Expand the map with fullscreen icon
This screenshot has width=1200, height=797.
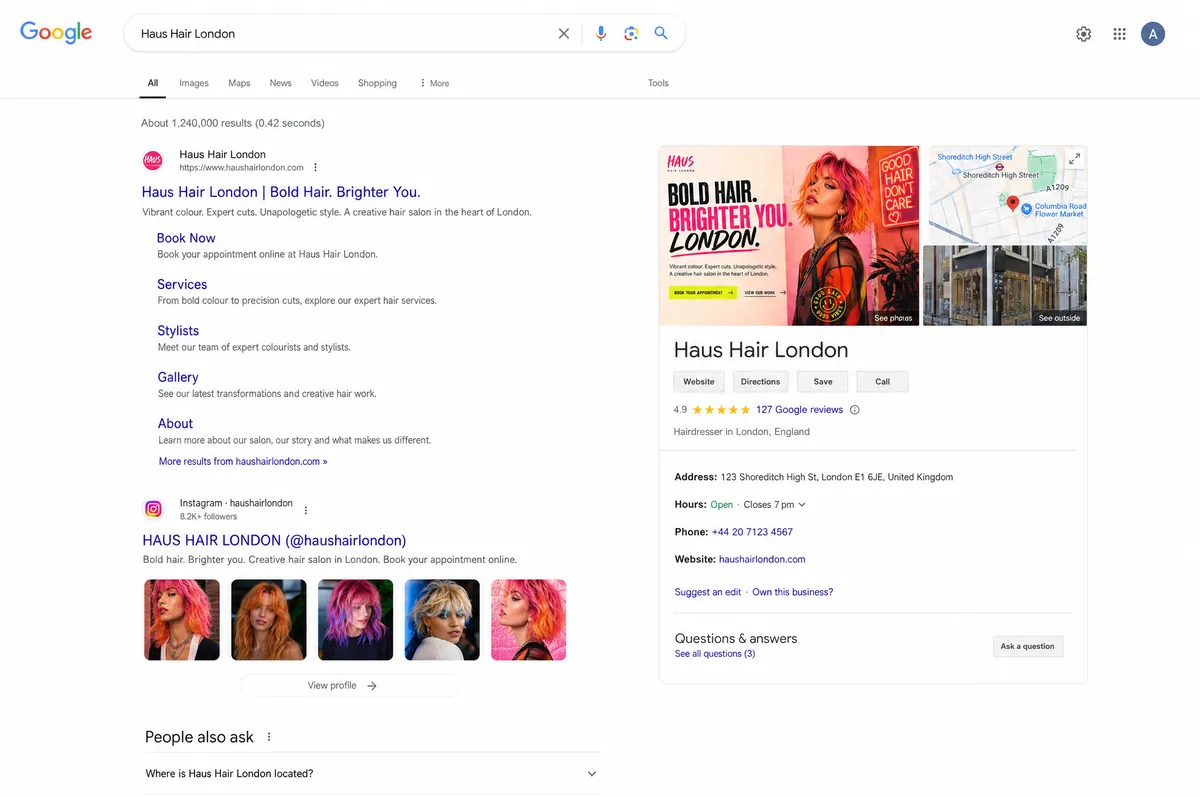pyautogui.click(x=1075, y=158)
